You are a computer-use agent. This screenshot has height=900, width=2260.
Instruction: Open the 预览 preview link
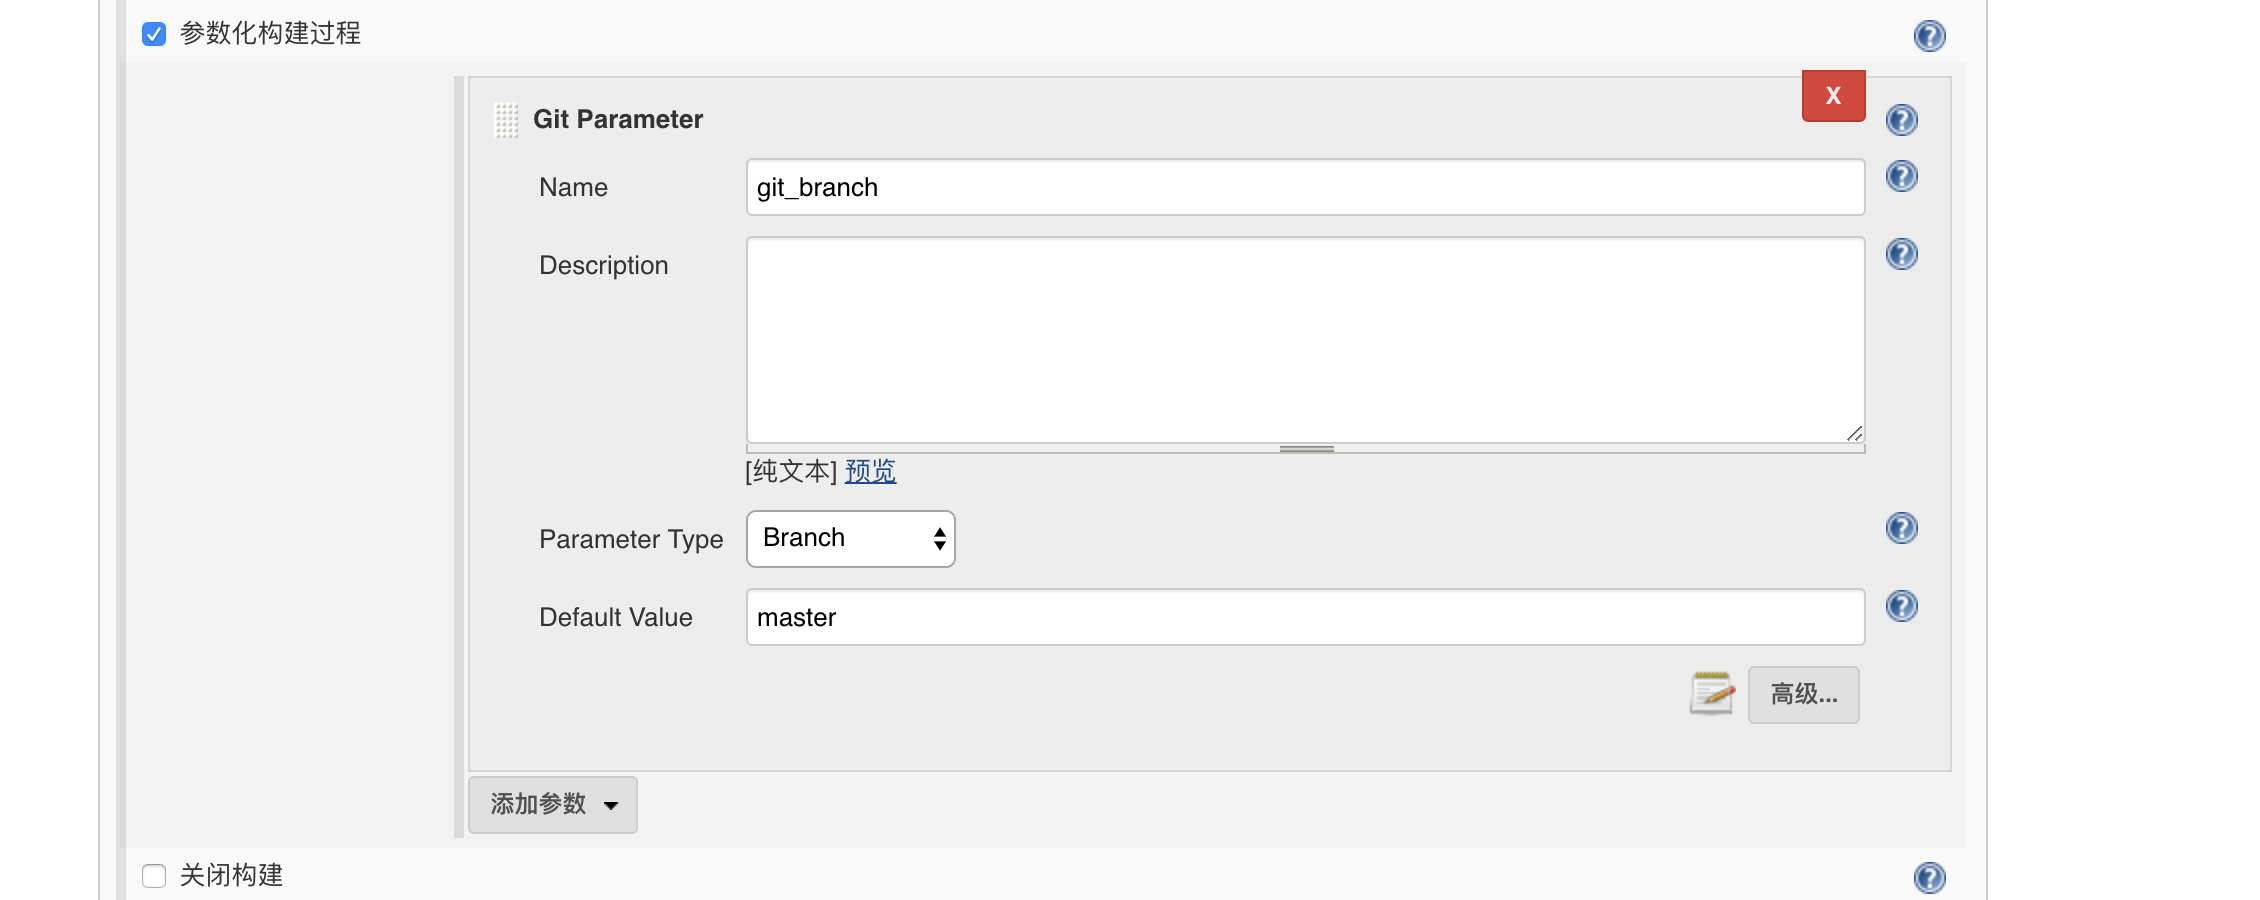click(x=868, y=471)
